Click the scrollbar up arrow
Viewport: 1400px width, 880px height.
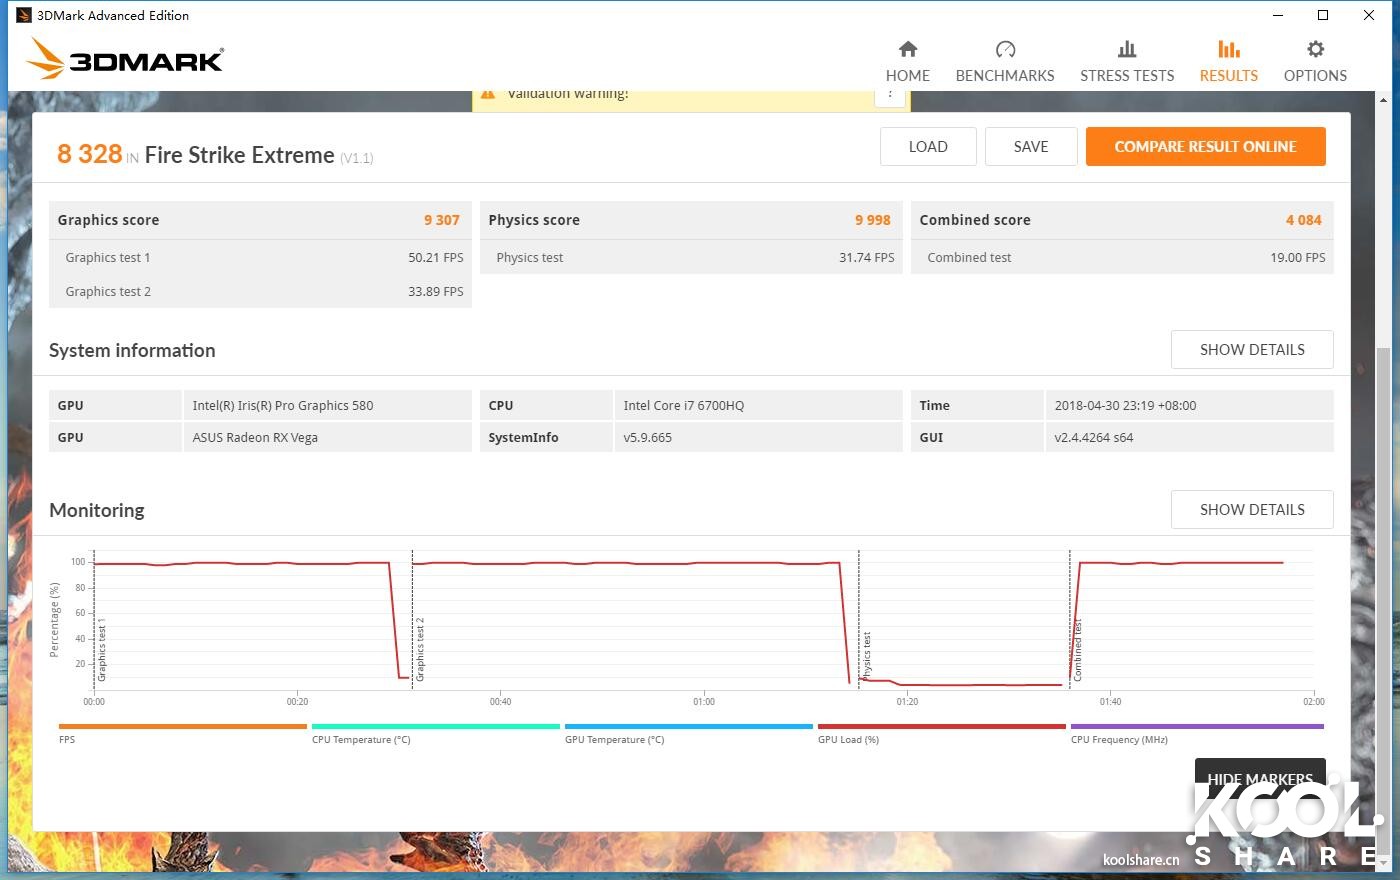pyautogui.click(x=1383, y=100)
